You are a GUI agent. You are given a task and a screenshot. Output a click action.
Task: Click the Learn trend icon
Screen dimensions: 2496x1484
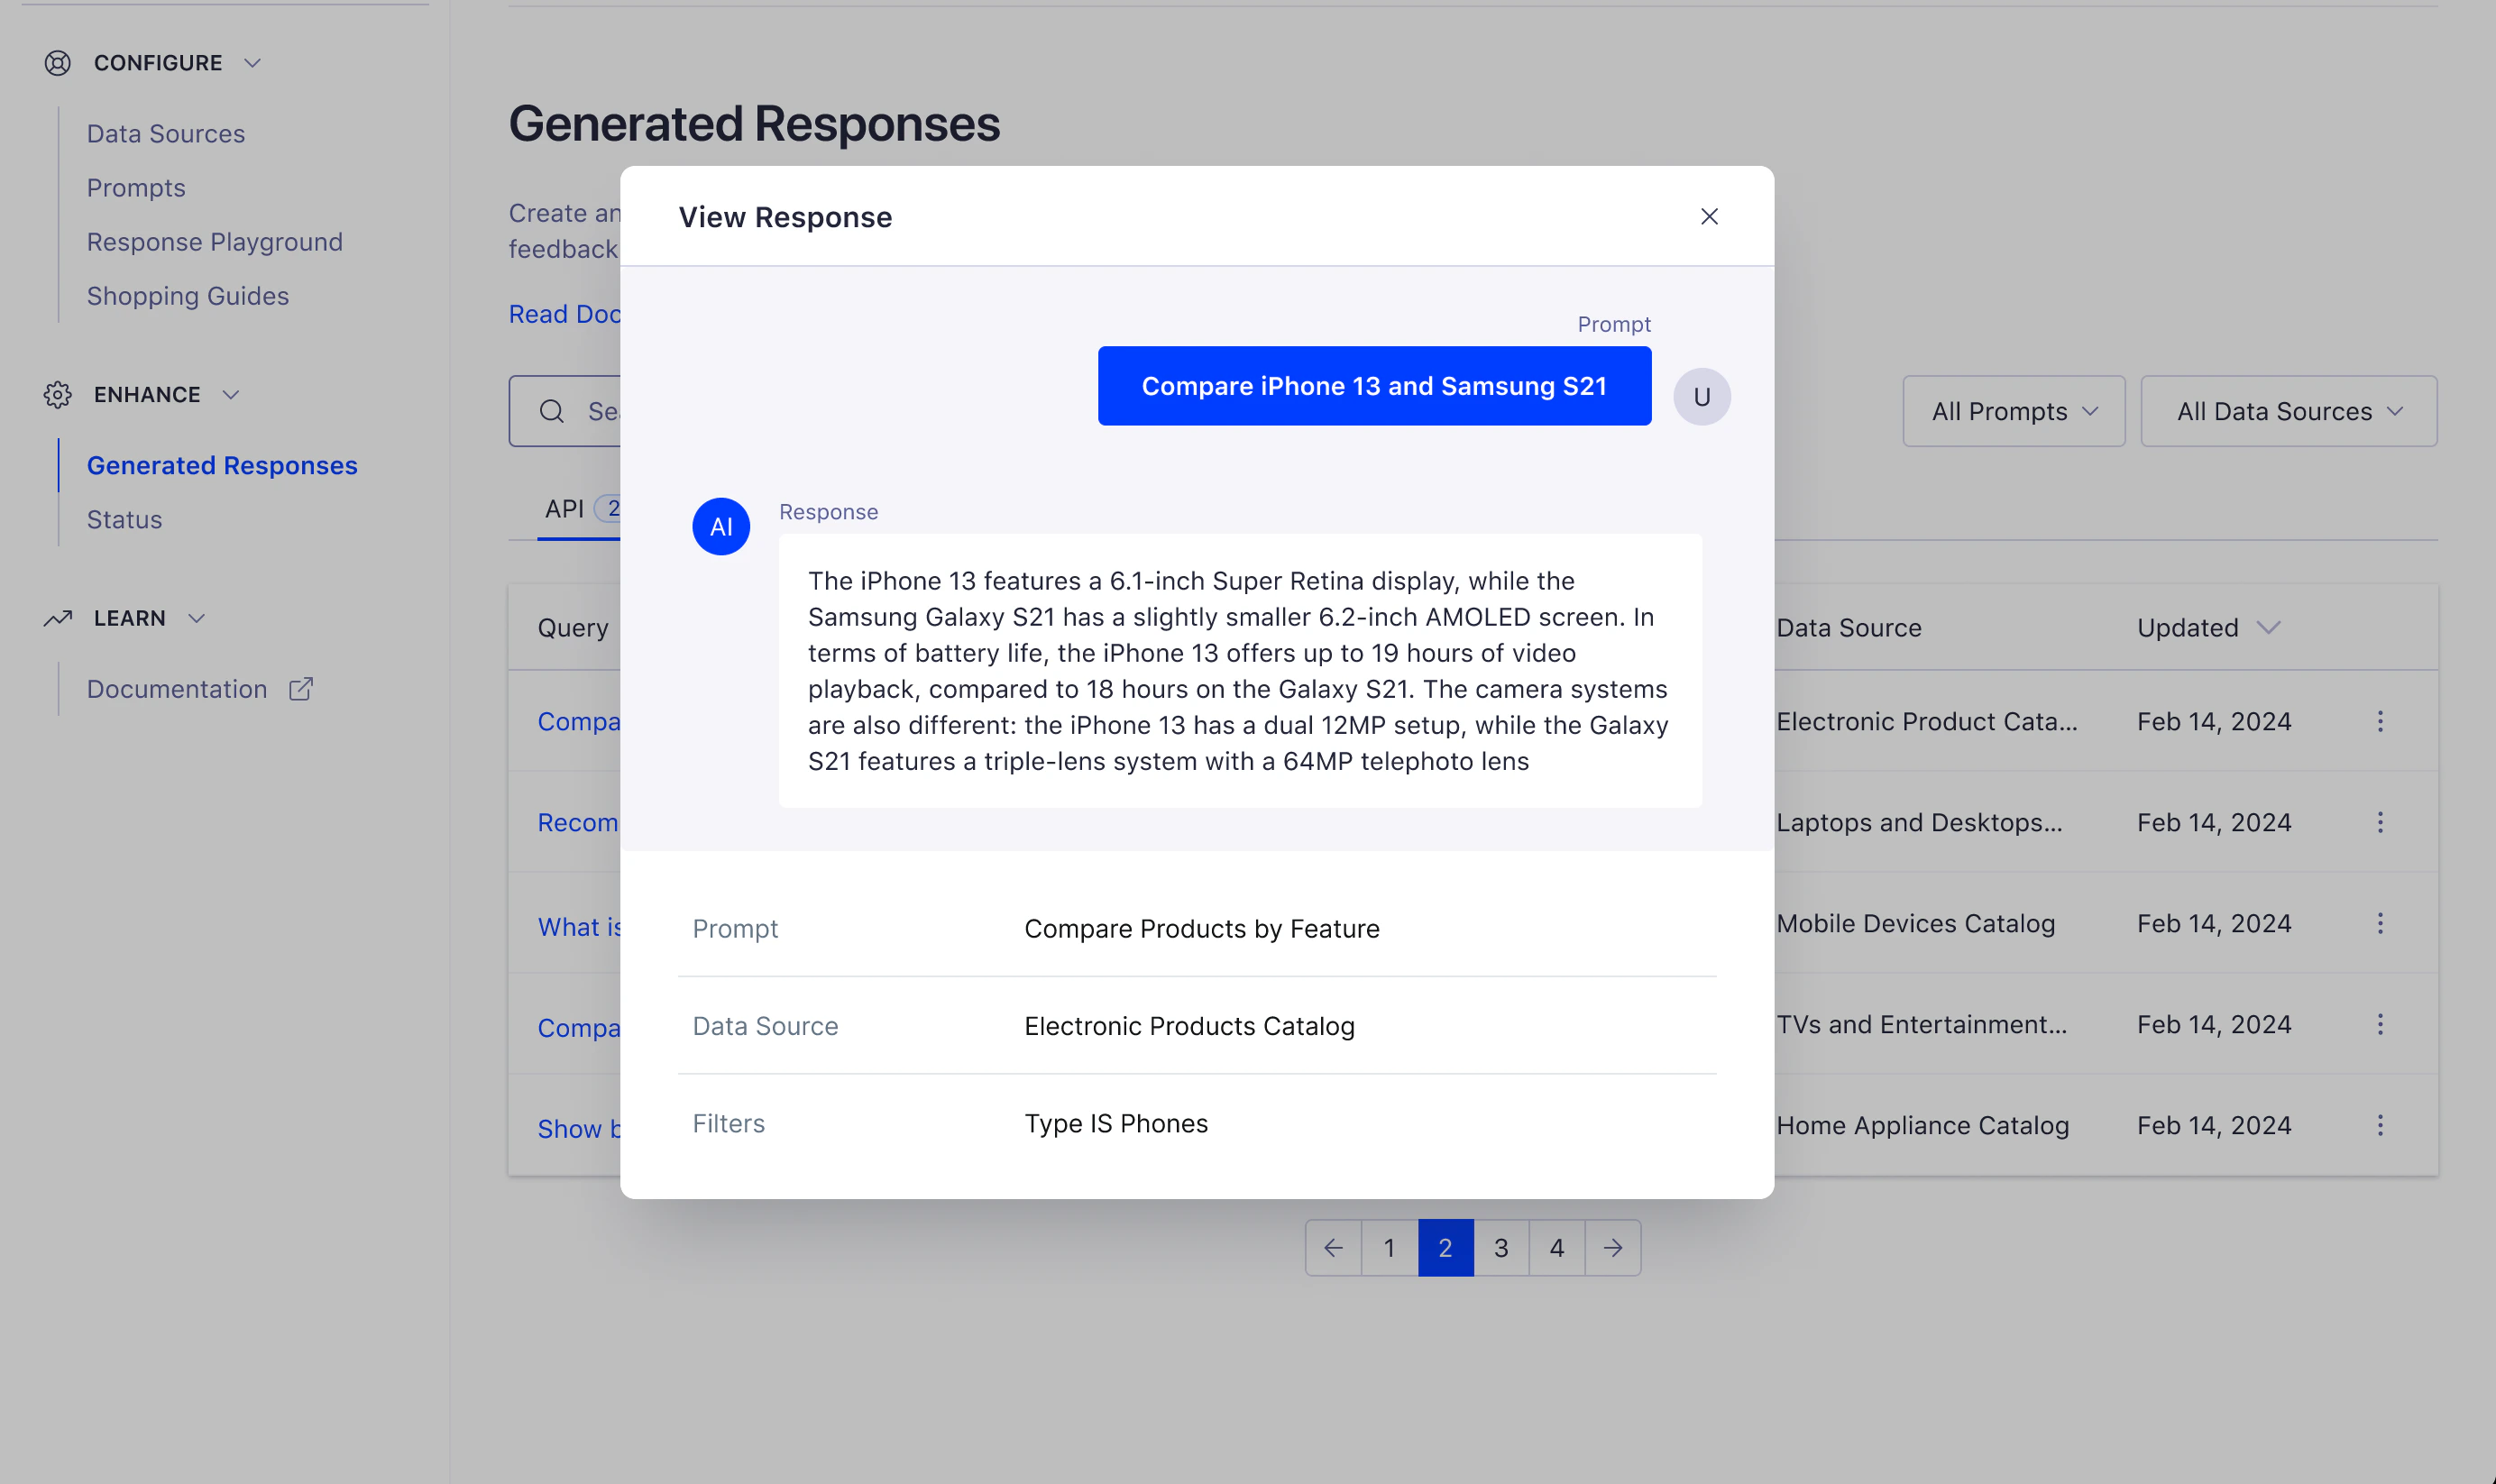[x=58, y=618]
